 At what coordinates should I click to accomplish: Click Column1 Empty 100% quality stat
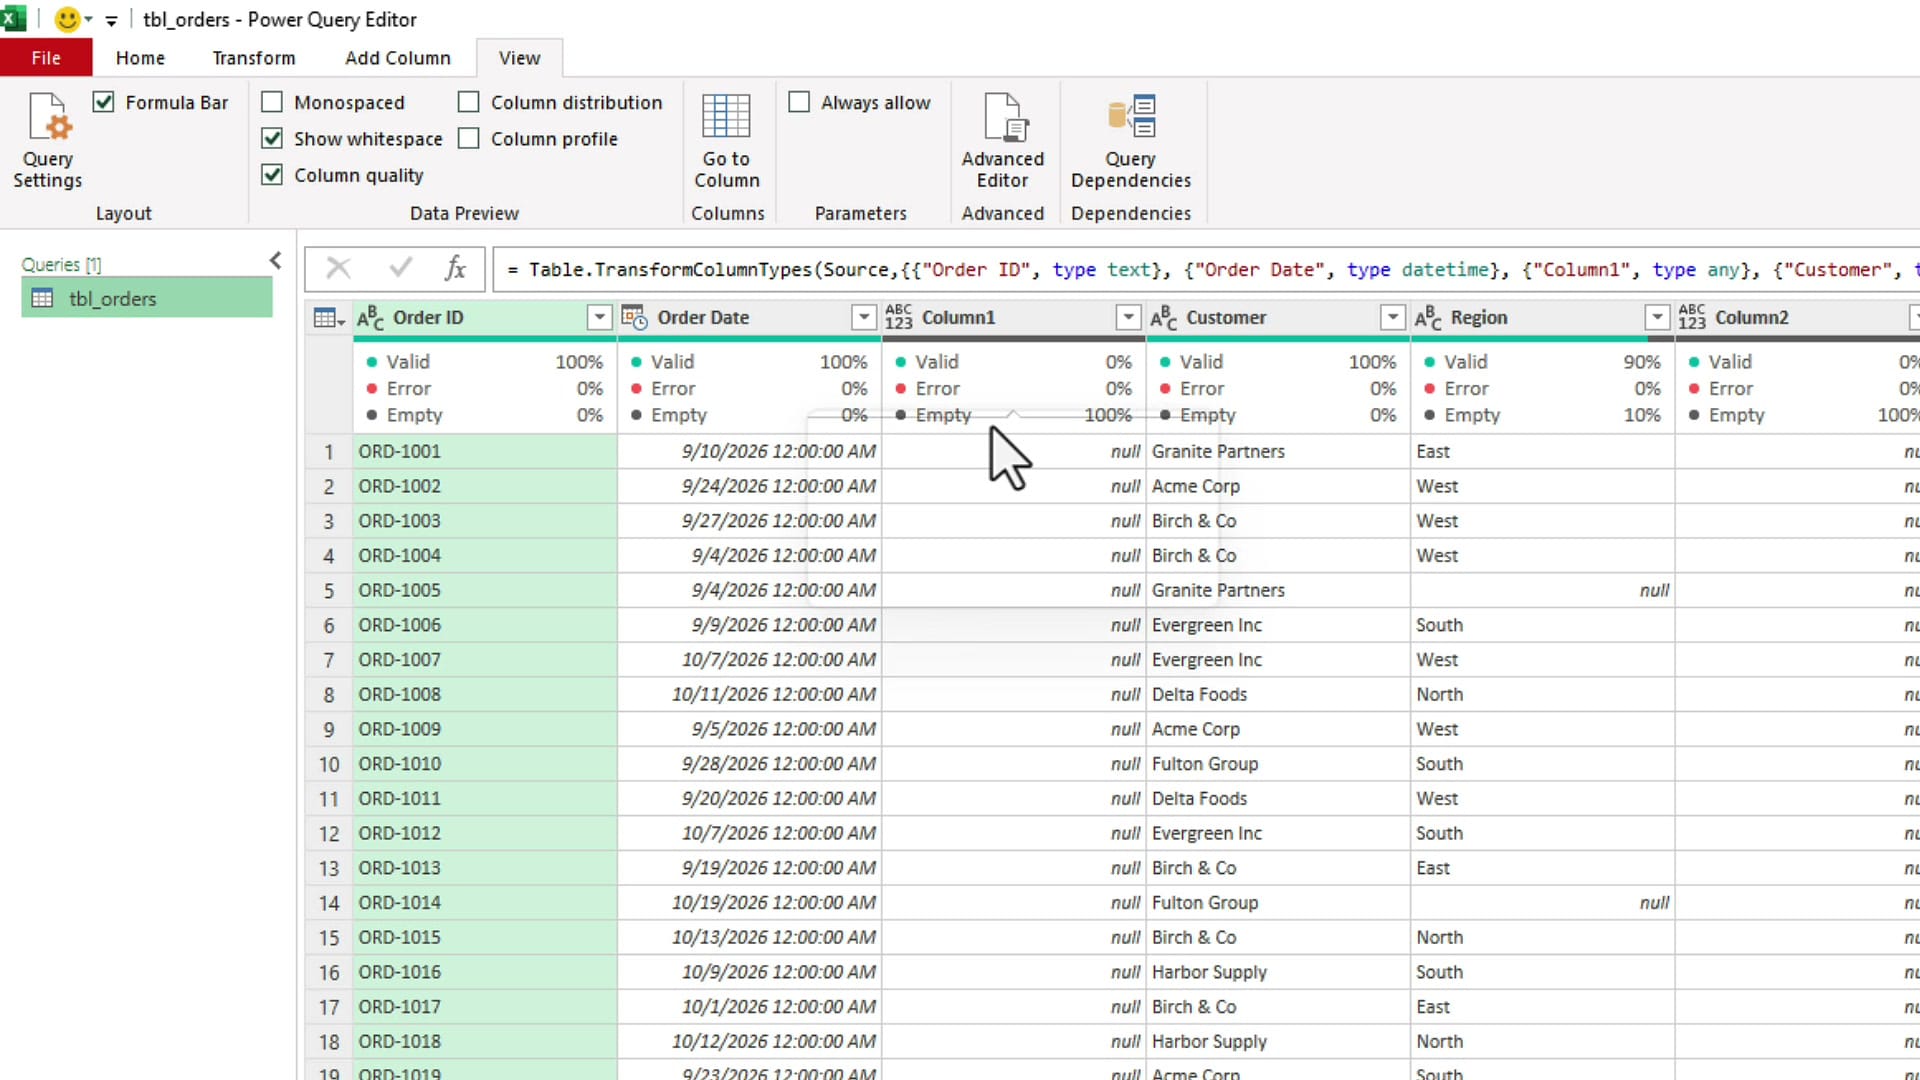tap(1014, 415)
